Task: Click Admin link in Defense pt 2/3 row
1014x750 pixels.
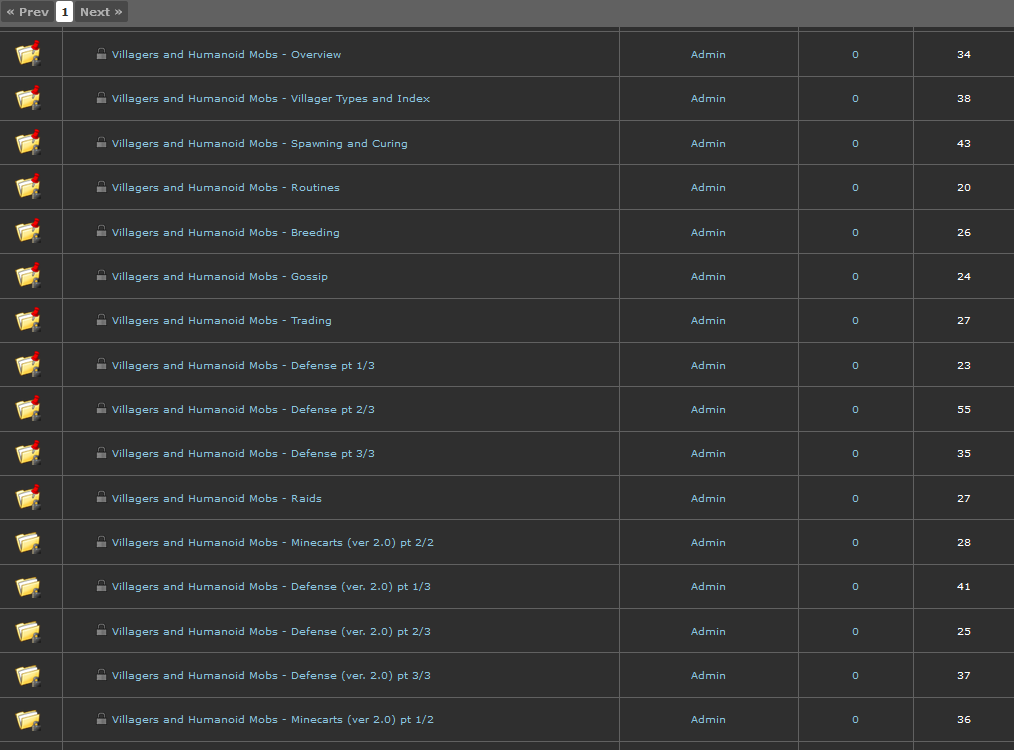Action: 708,409
